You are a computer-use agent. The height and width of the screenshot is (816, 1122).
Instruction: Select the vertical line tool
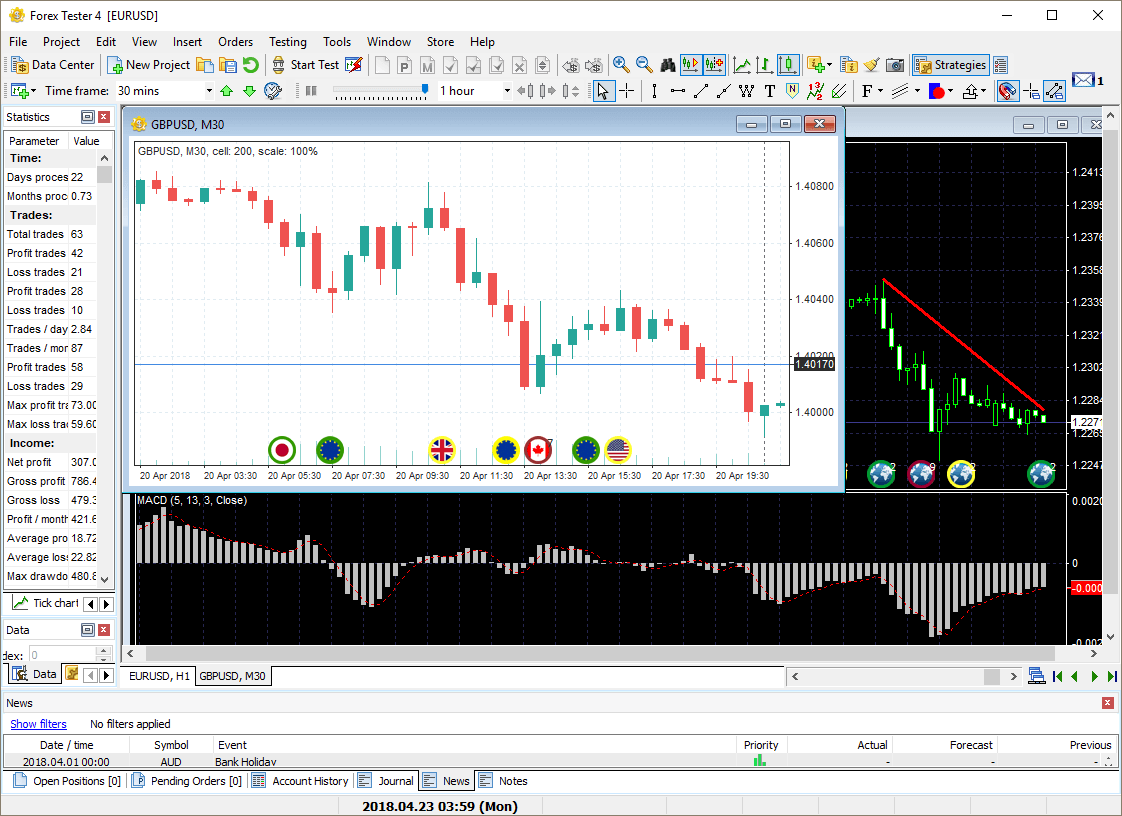(654, 91)
